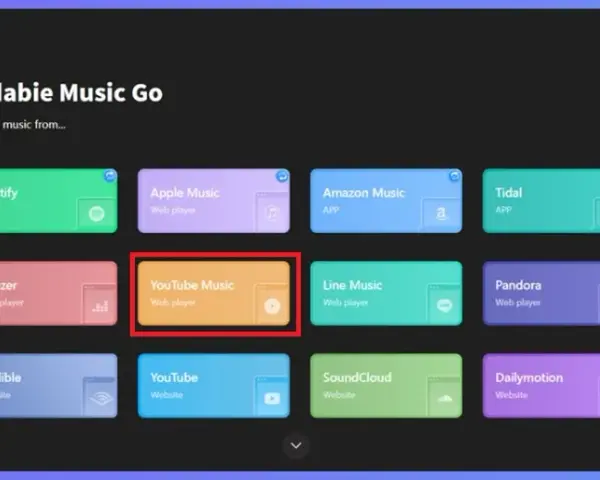Open the YouTube website card

pyautogui.click(x=214, y=385)
